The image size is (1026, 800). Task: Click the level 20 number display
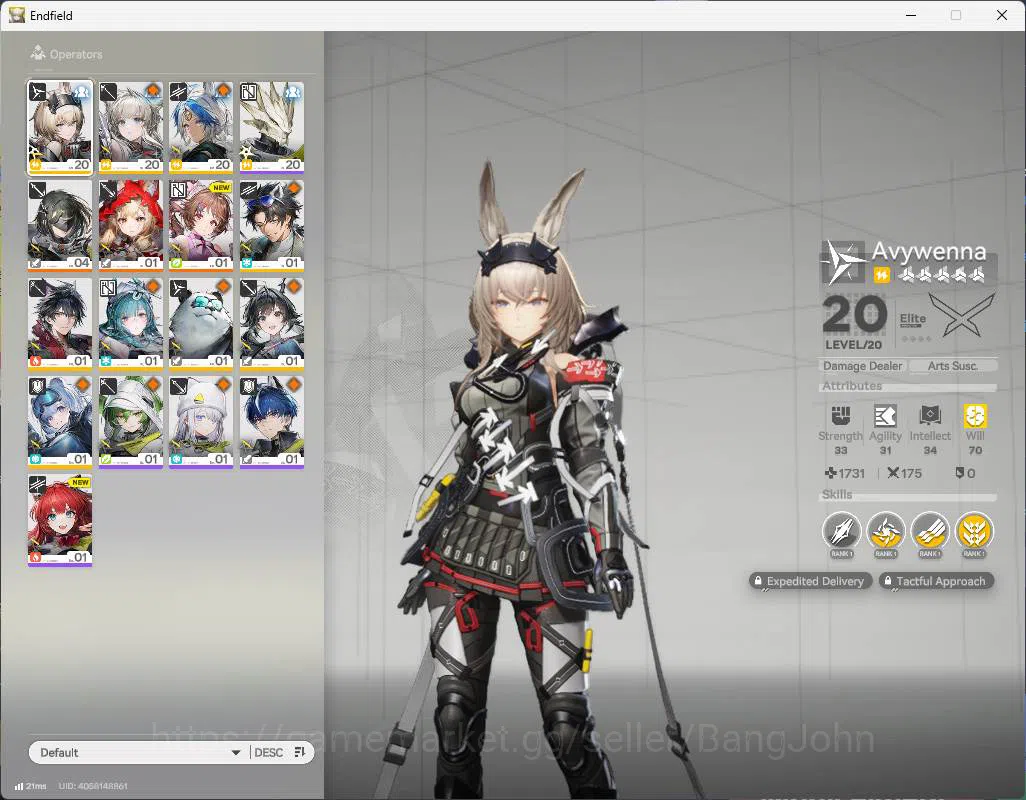[x=855, y=315]
